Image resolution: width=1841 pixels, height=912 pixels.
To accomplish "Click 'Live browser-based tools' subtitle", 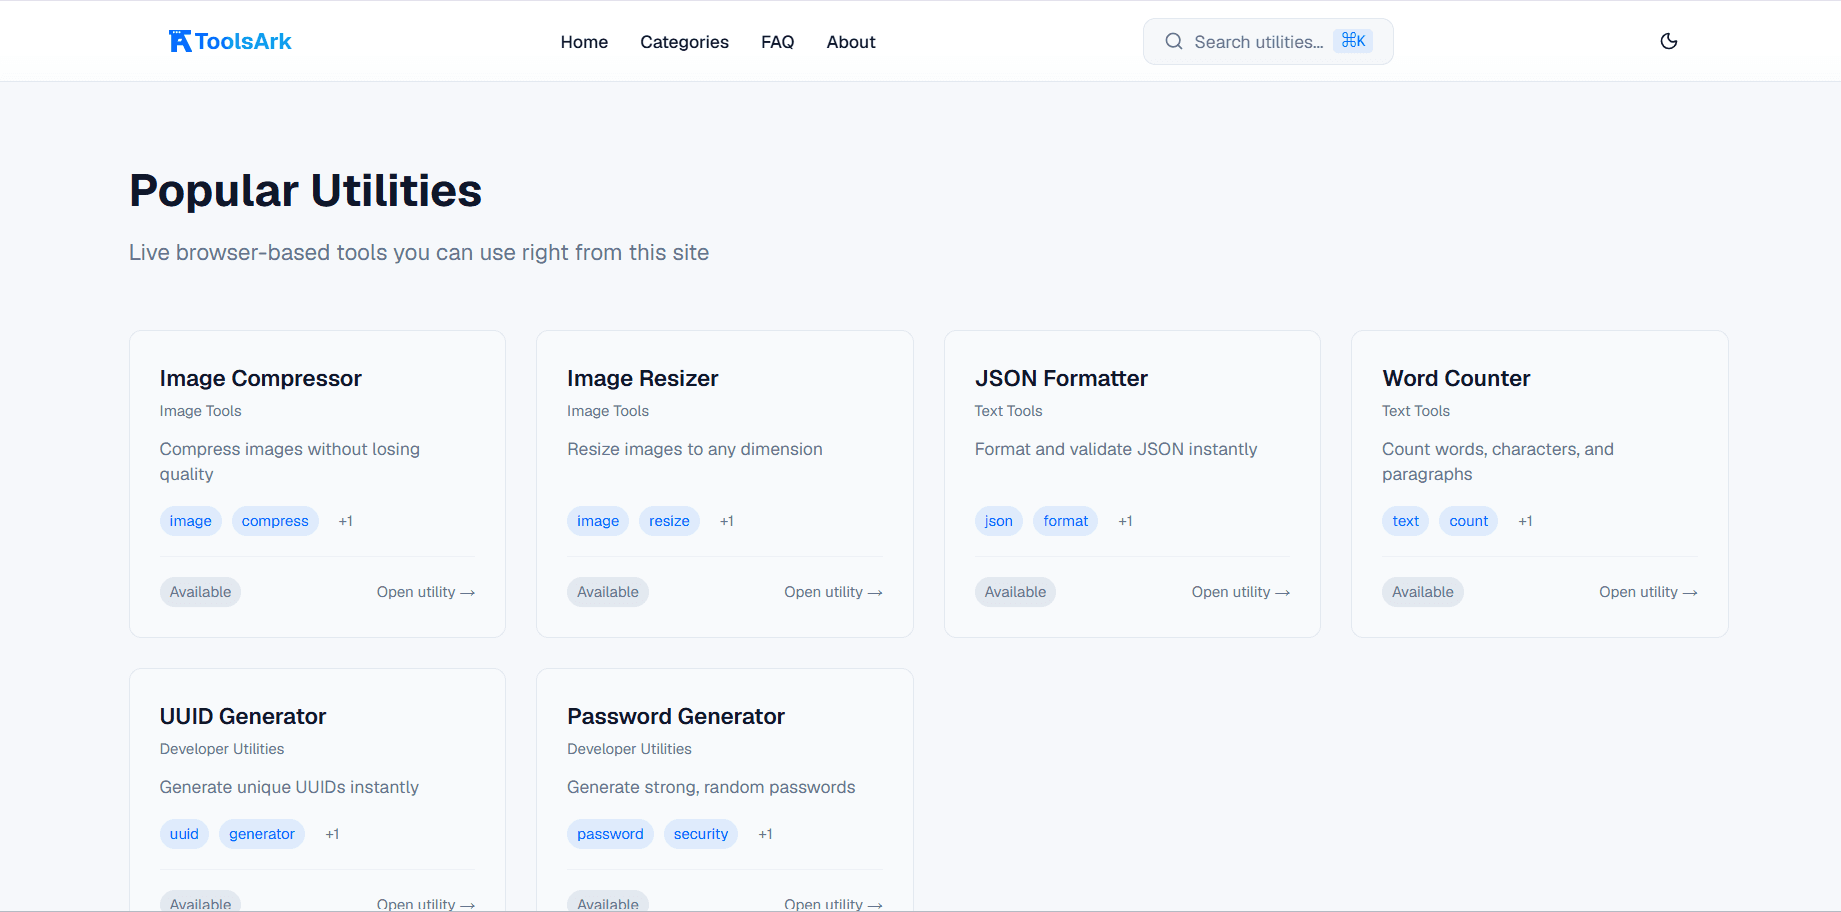I will click(x=419, y=252).
